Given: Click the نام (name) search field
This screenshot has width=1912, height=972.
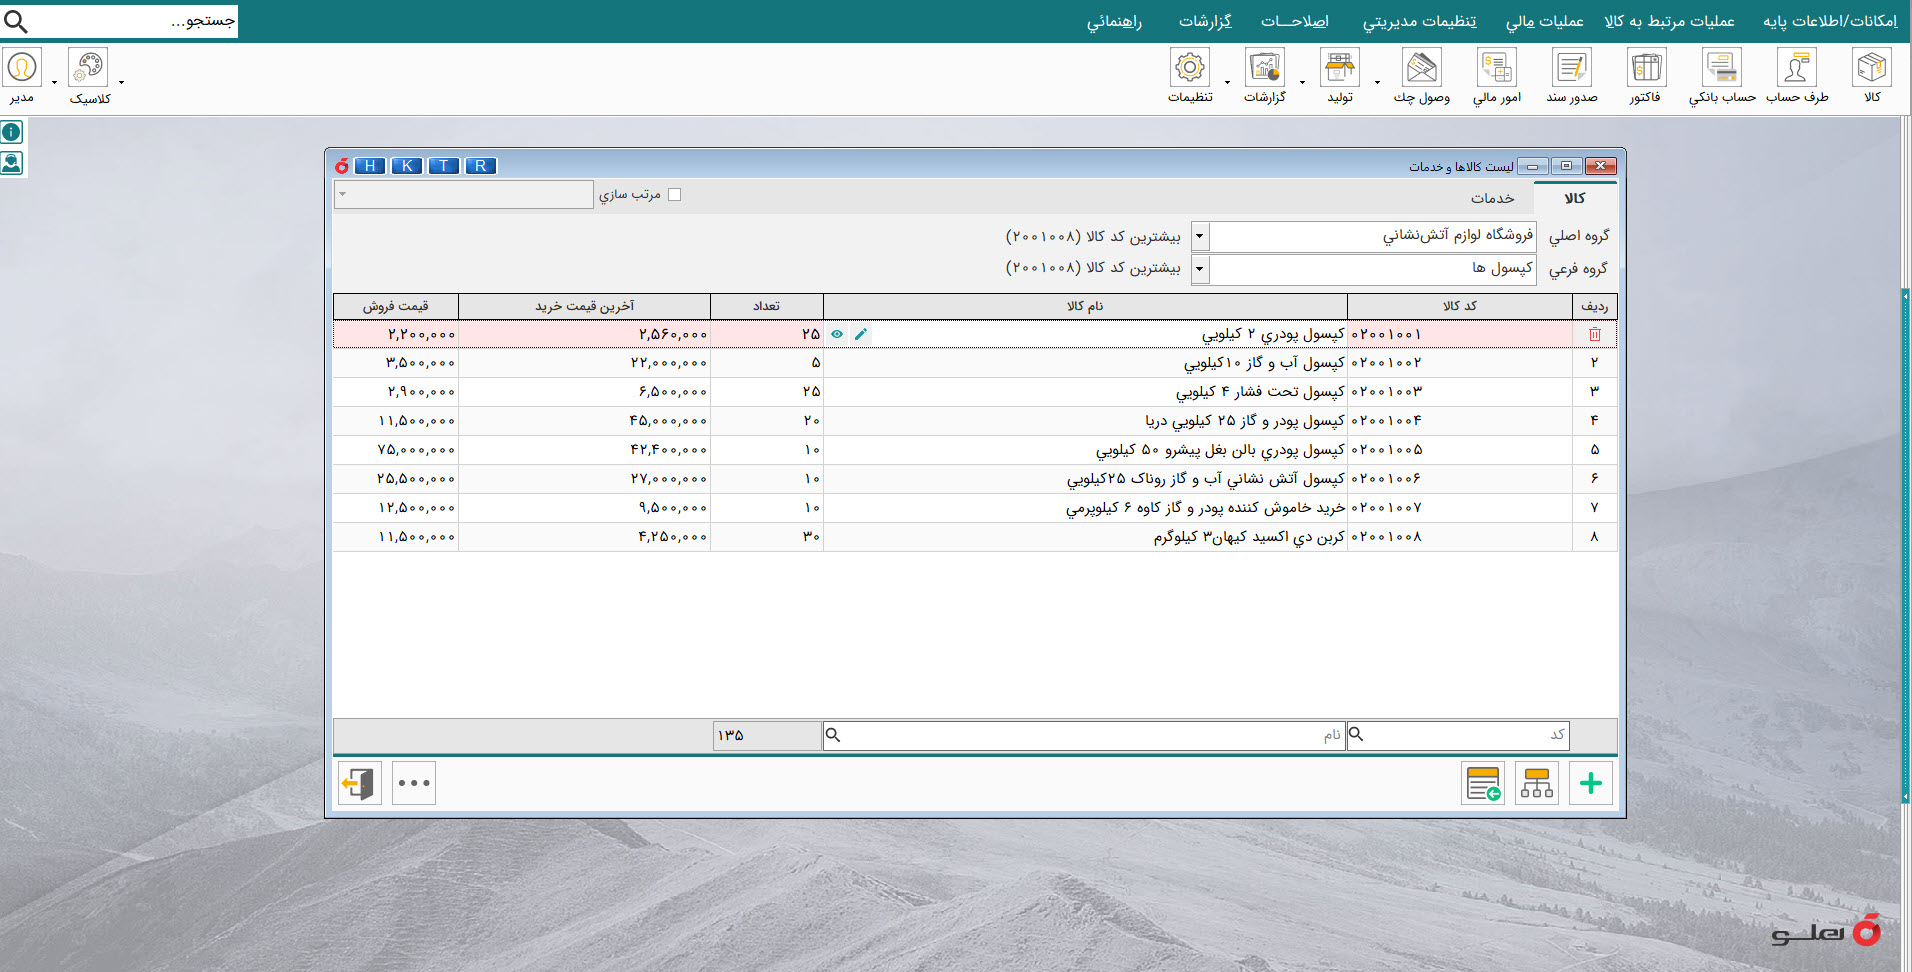Looking at the screenshot, I should point(1084,736).
